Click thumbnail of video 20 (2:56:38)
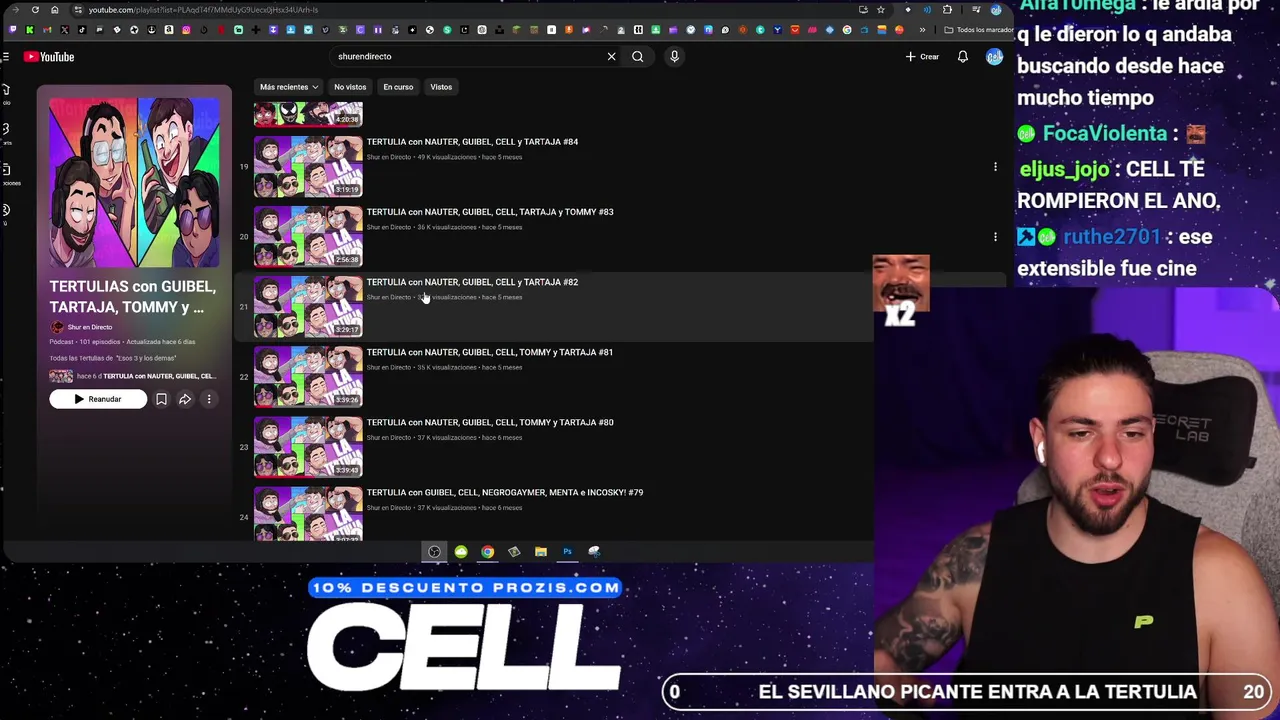The height and width of the screenshot is (720, 1280). click(x=308, y=236)
